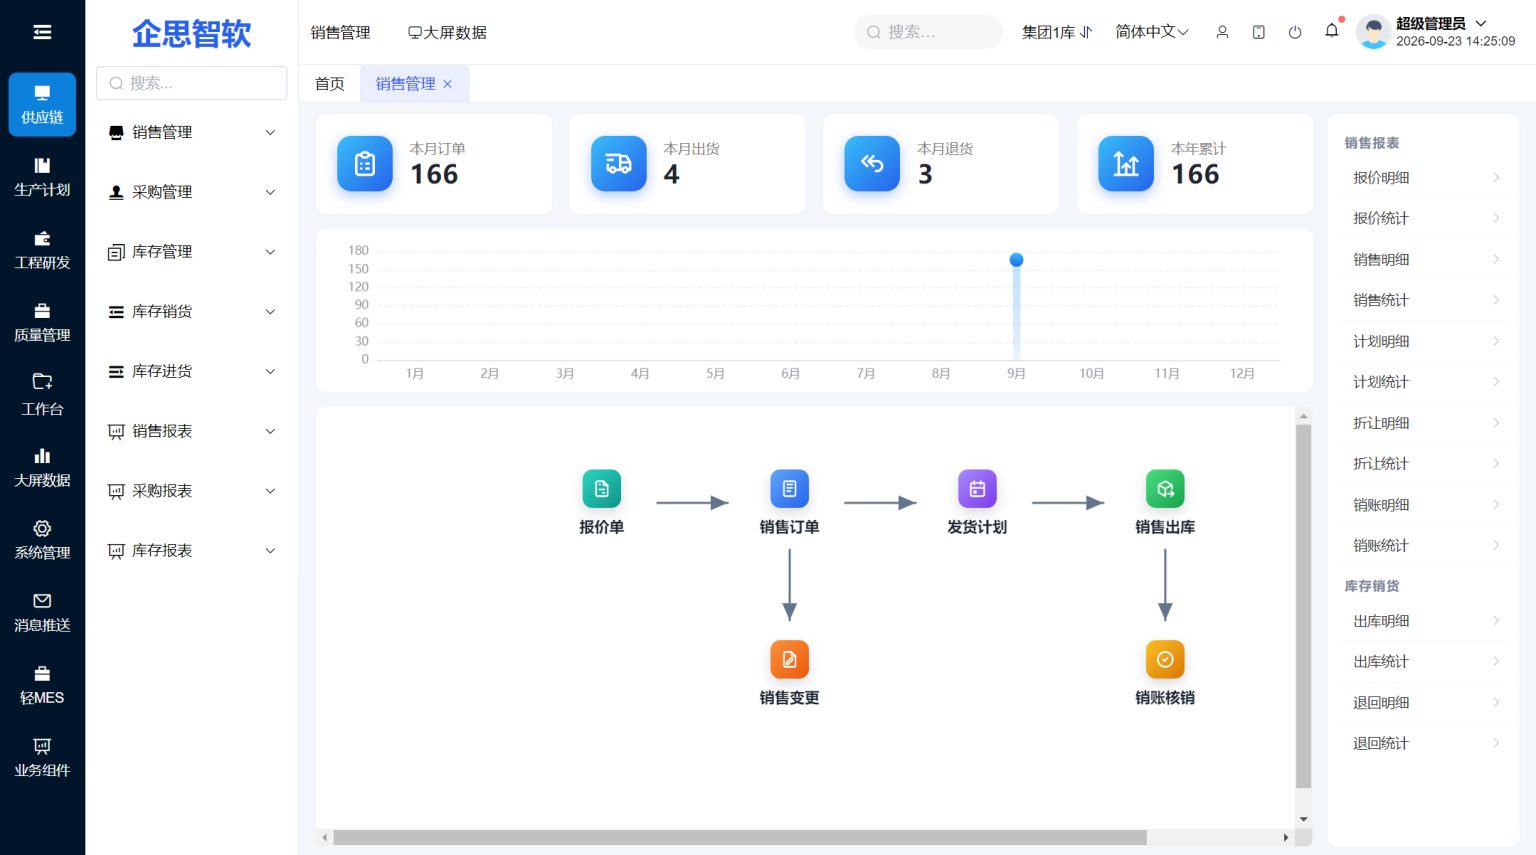Expand the 销售管理 menu group
Viewport: 1536px width, 855px height.
[192, 132]
